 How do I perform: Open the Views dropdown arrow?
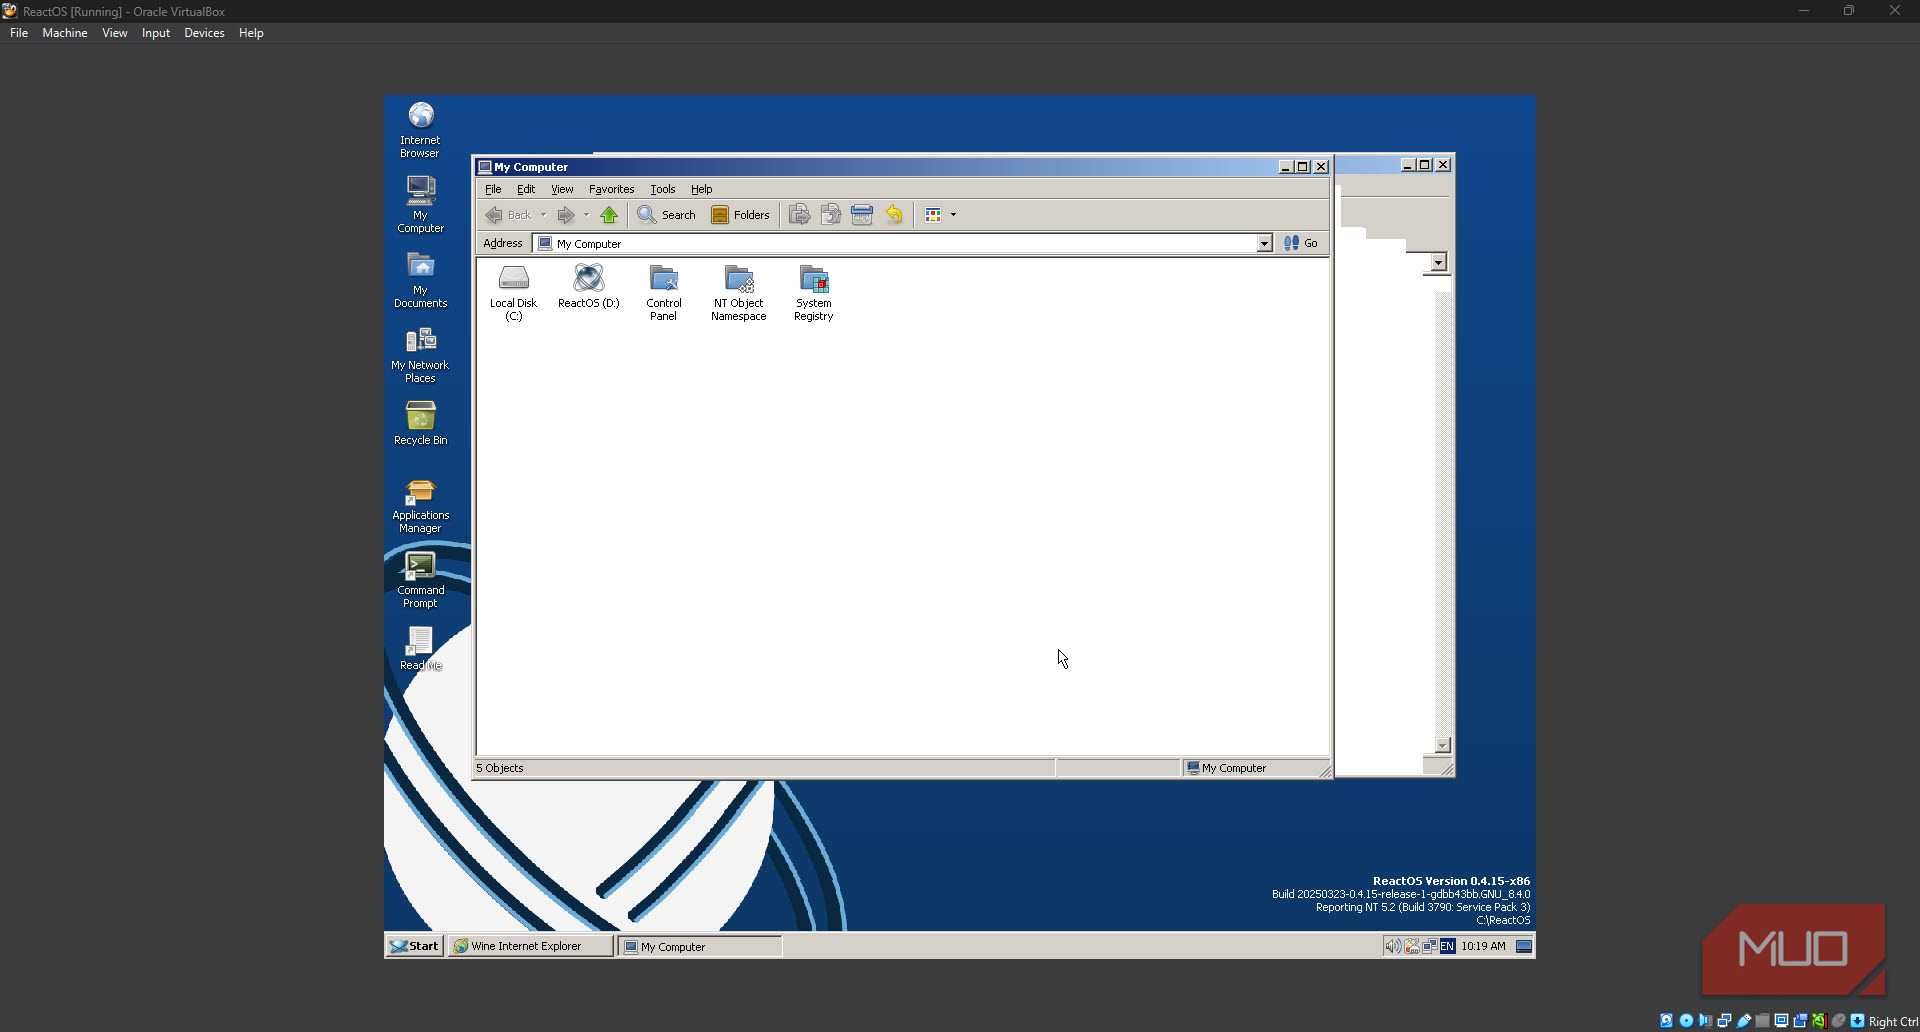click(953, 215)
